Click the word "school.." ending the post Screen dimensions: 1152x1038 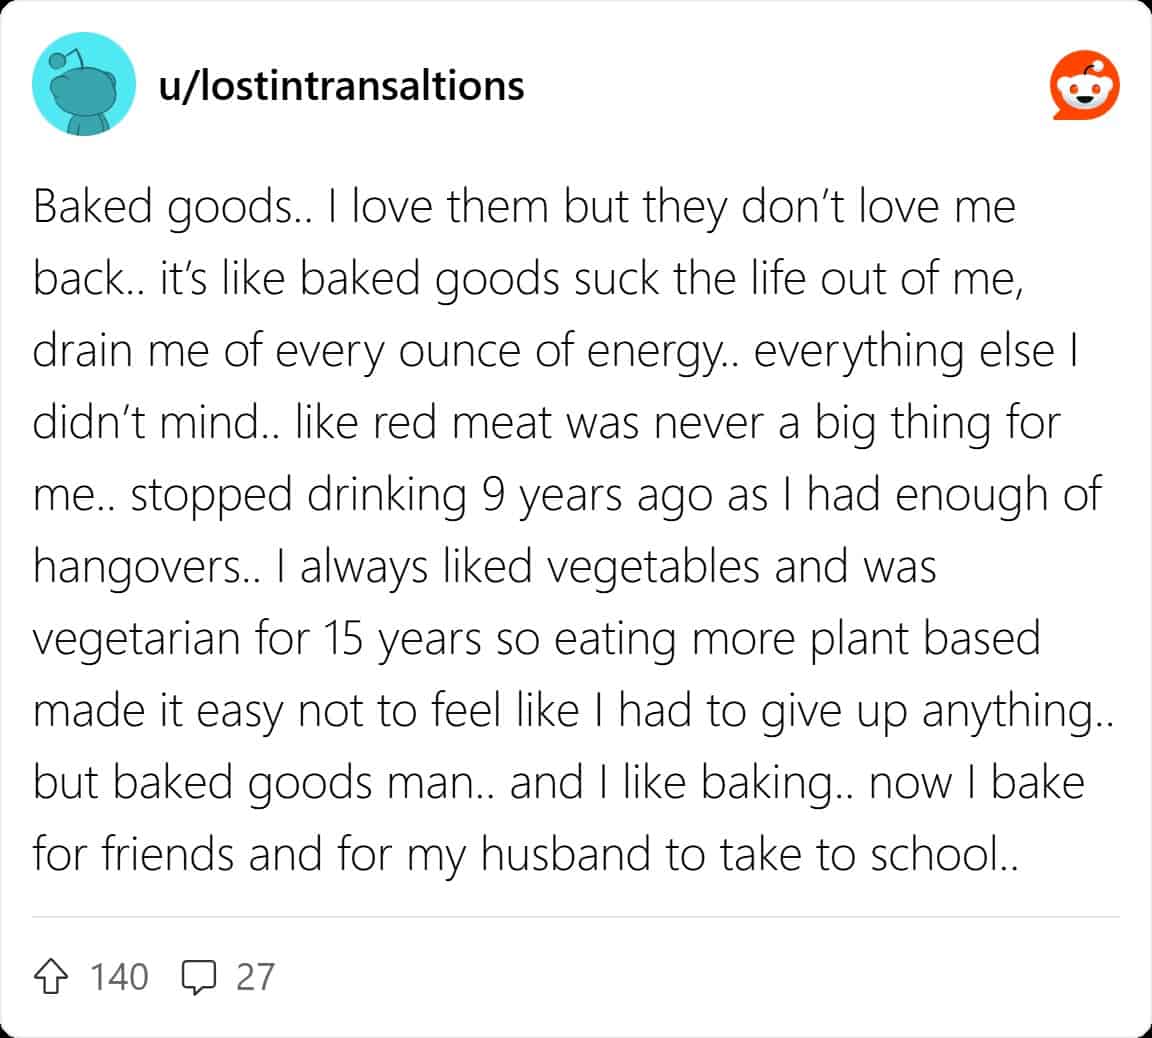coord(943,856)
